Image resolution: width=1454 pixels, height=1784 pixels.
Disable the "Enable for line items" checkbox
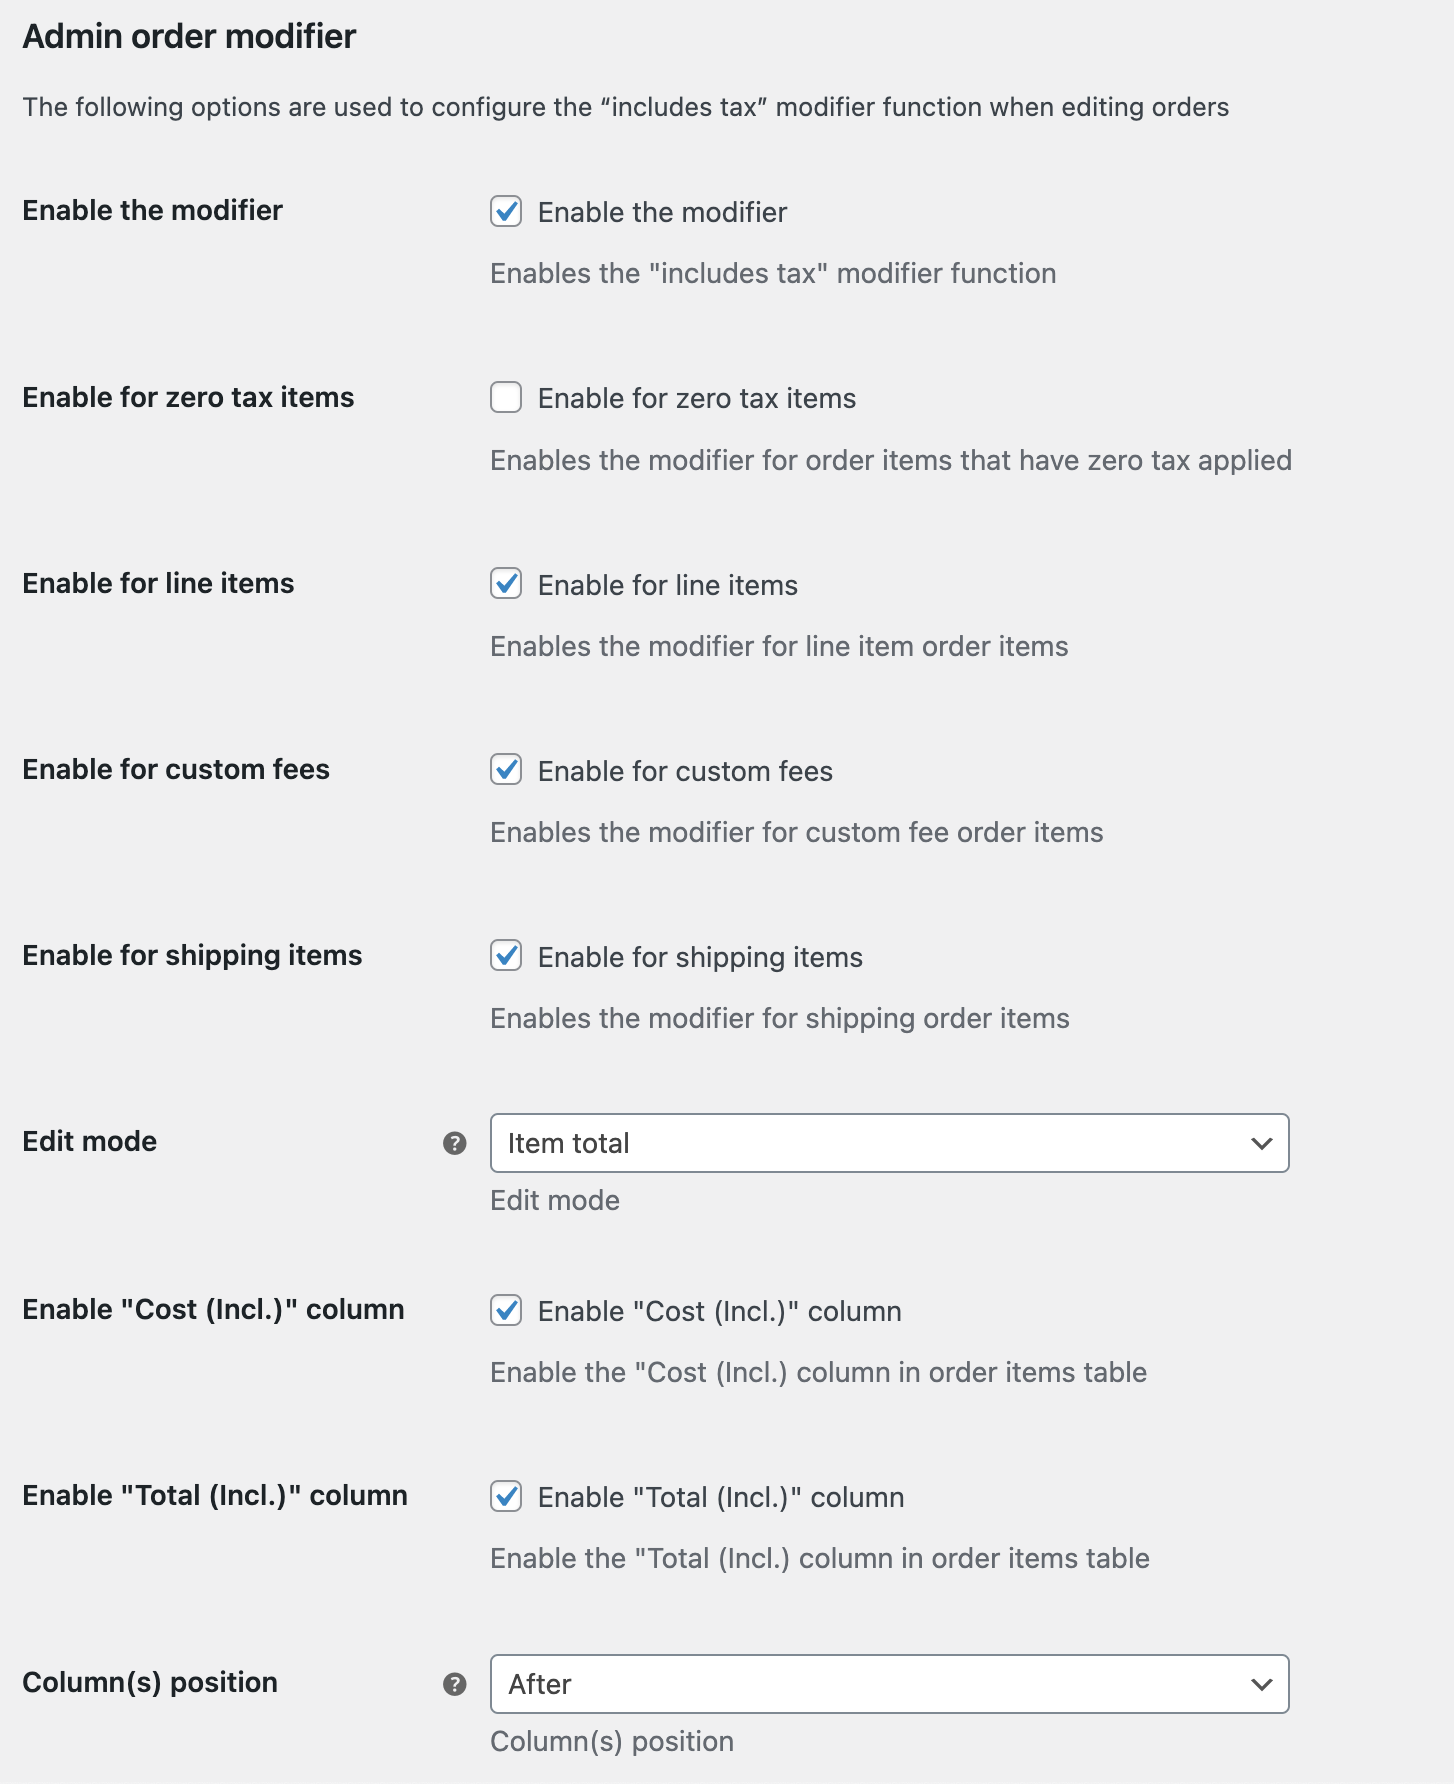[x=507, y=585]
